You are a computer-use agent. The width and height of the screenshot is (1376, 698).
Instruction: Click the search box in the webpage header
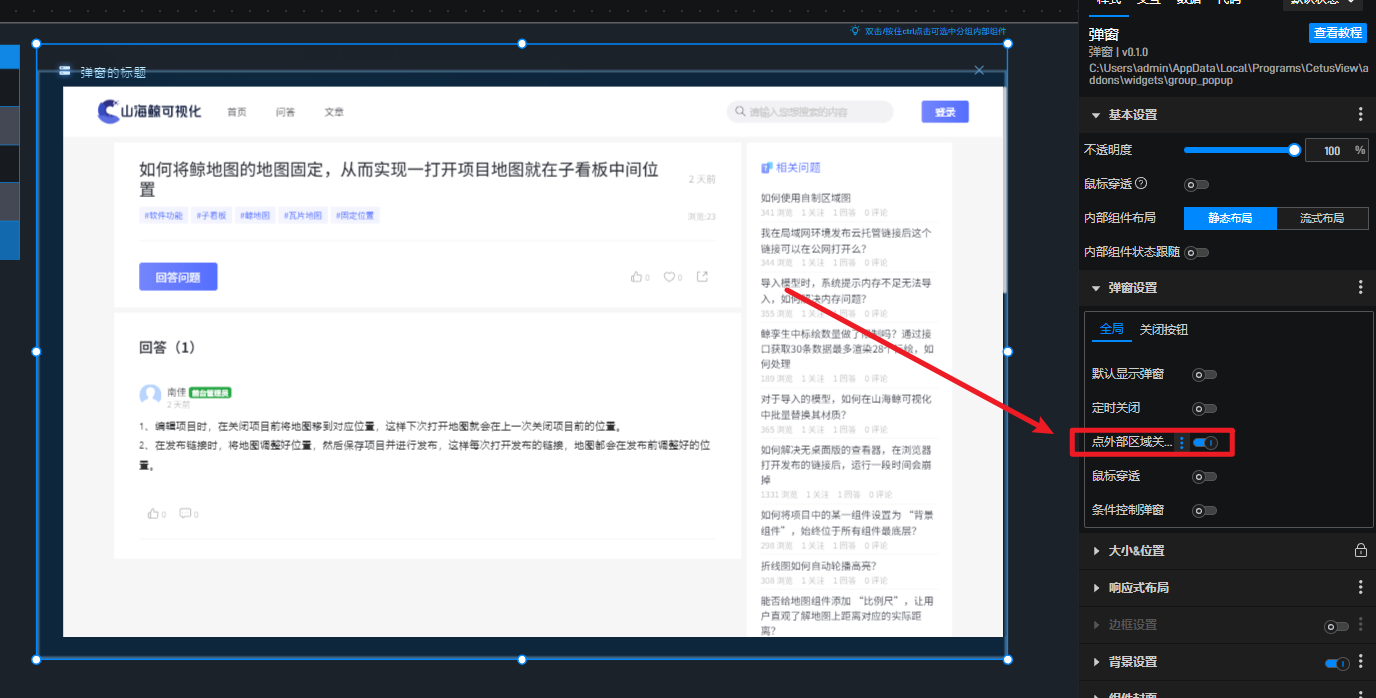click(x=810, y=112)
